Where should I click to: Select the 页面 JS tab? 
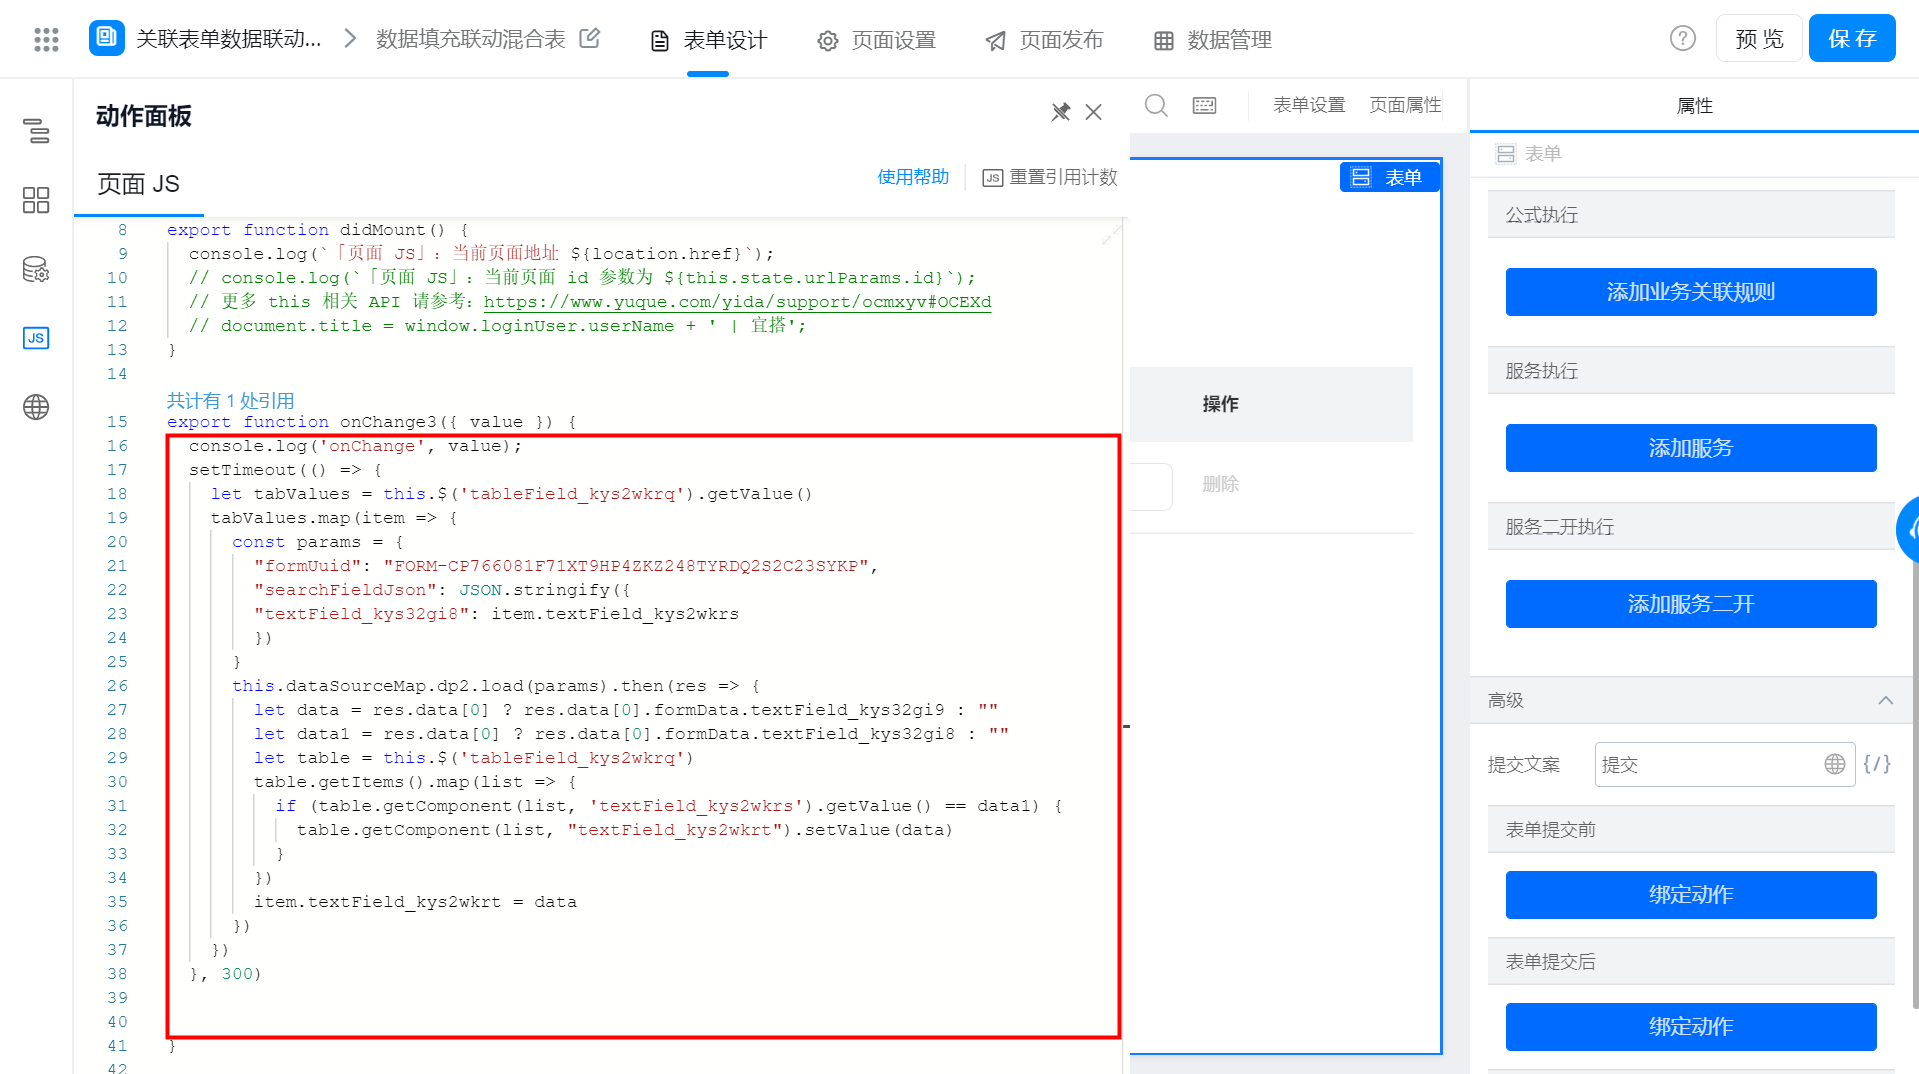pos(138,184)
